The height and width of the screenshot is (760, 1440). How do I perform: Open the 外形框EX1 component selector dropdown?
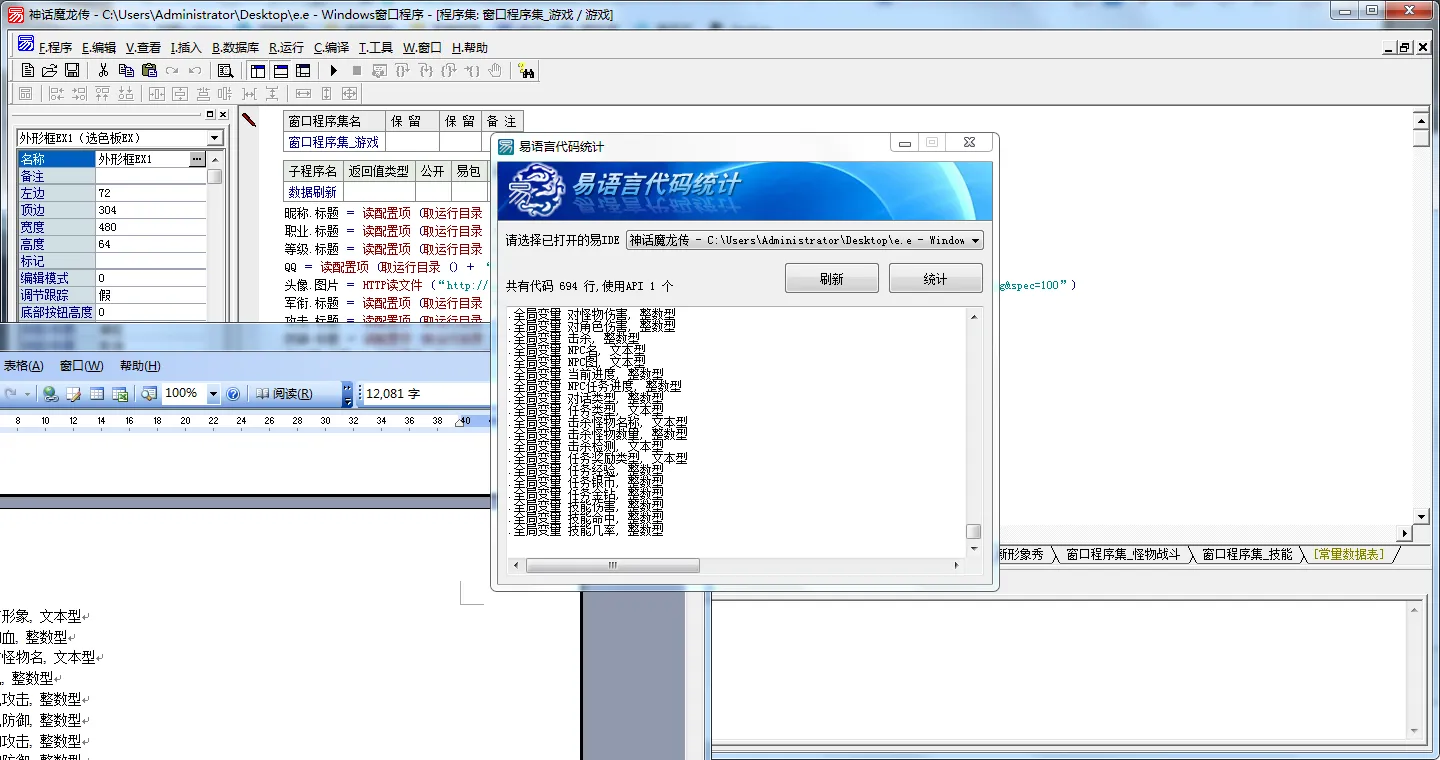pyautogui.click(x=214, y=138)
